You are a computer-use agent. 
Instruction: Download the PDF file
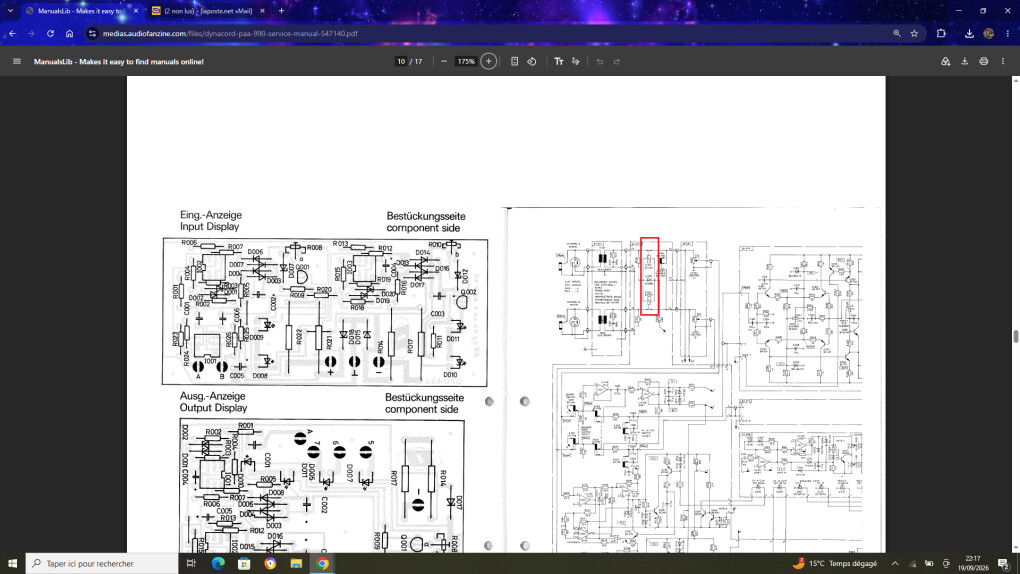click(x=965, y=61)
